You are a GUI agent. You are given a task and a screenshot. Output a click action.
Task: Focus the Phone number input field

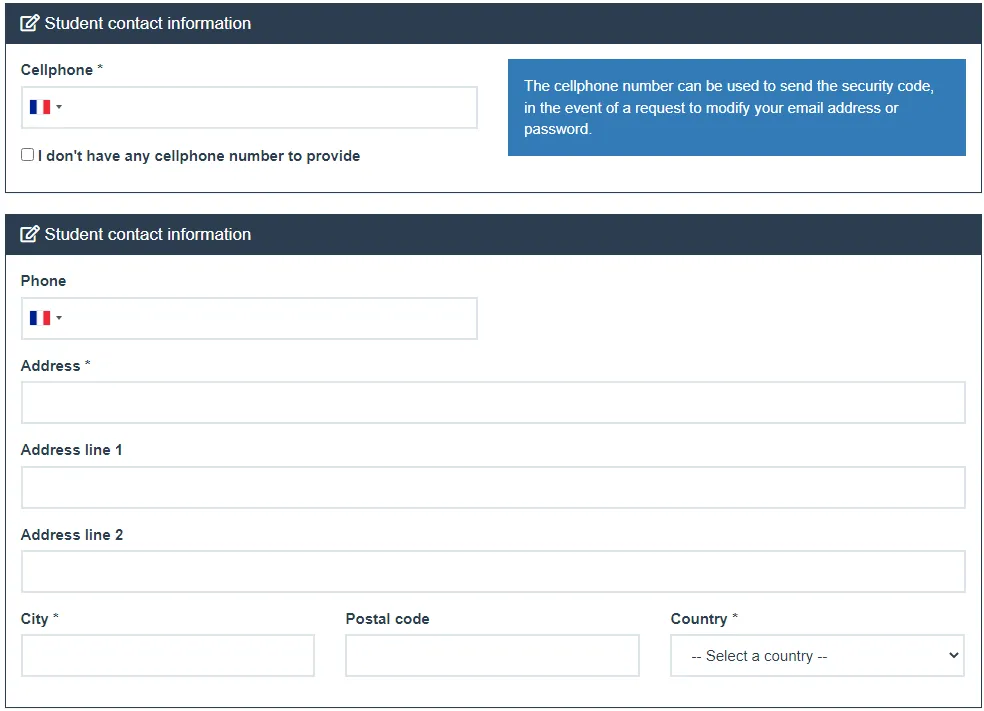pyautogui.click(x=270, y=318)
